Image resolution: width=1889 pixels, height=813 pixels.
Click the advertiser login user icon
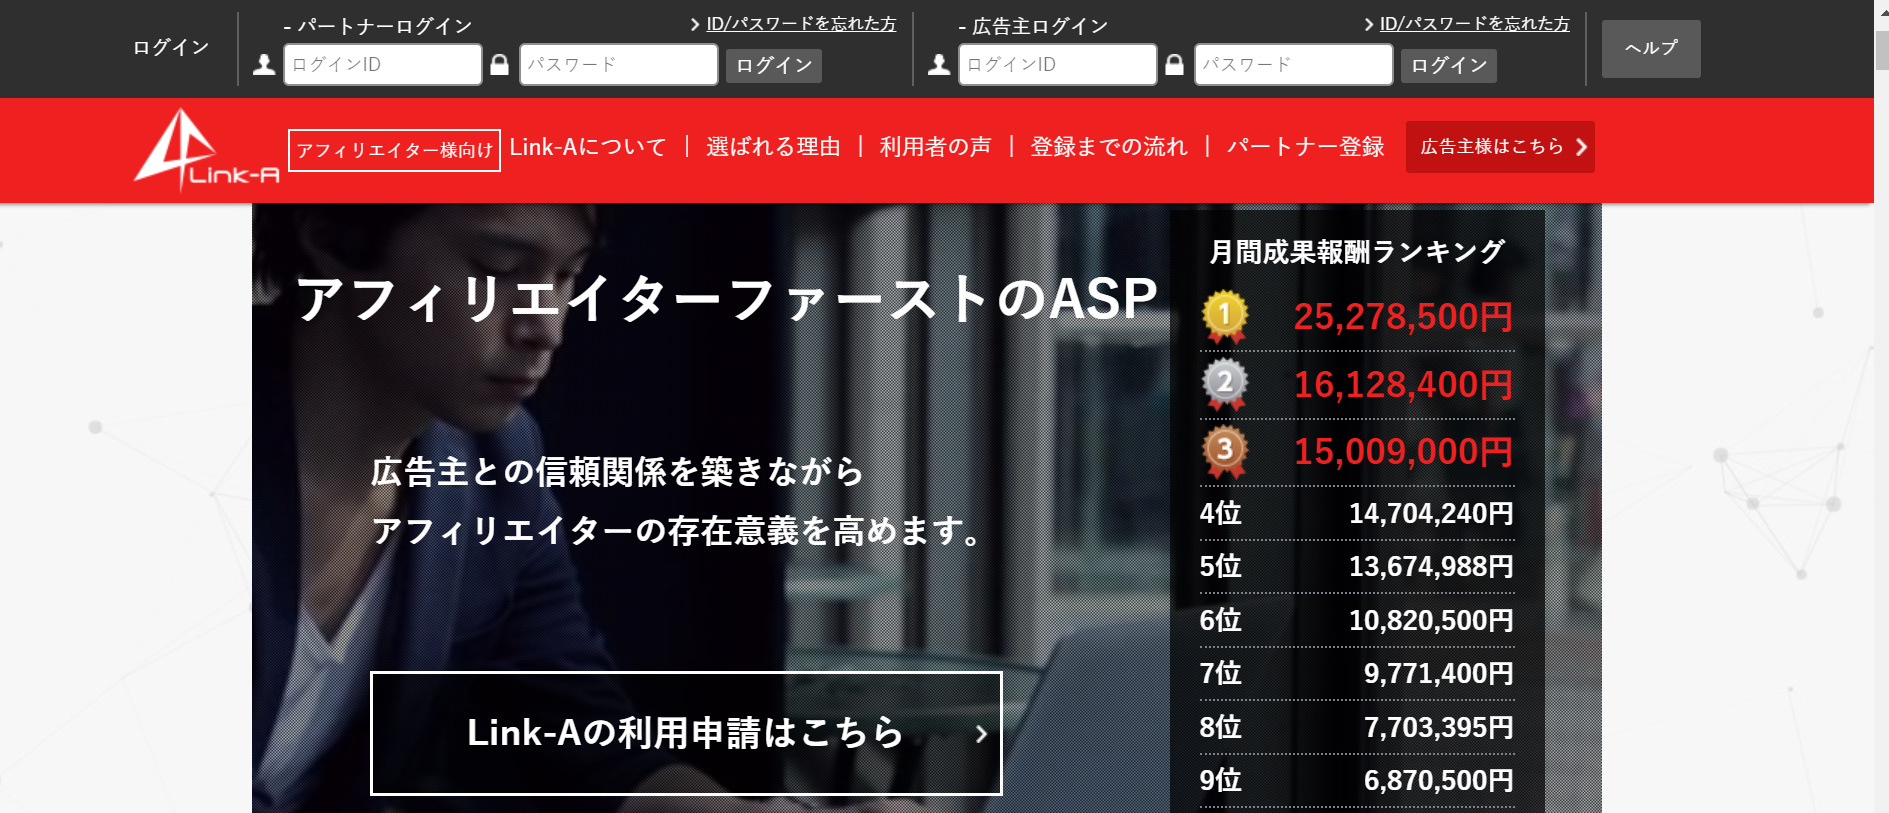pyautogui.click(x=939, y=65)
